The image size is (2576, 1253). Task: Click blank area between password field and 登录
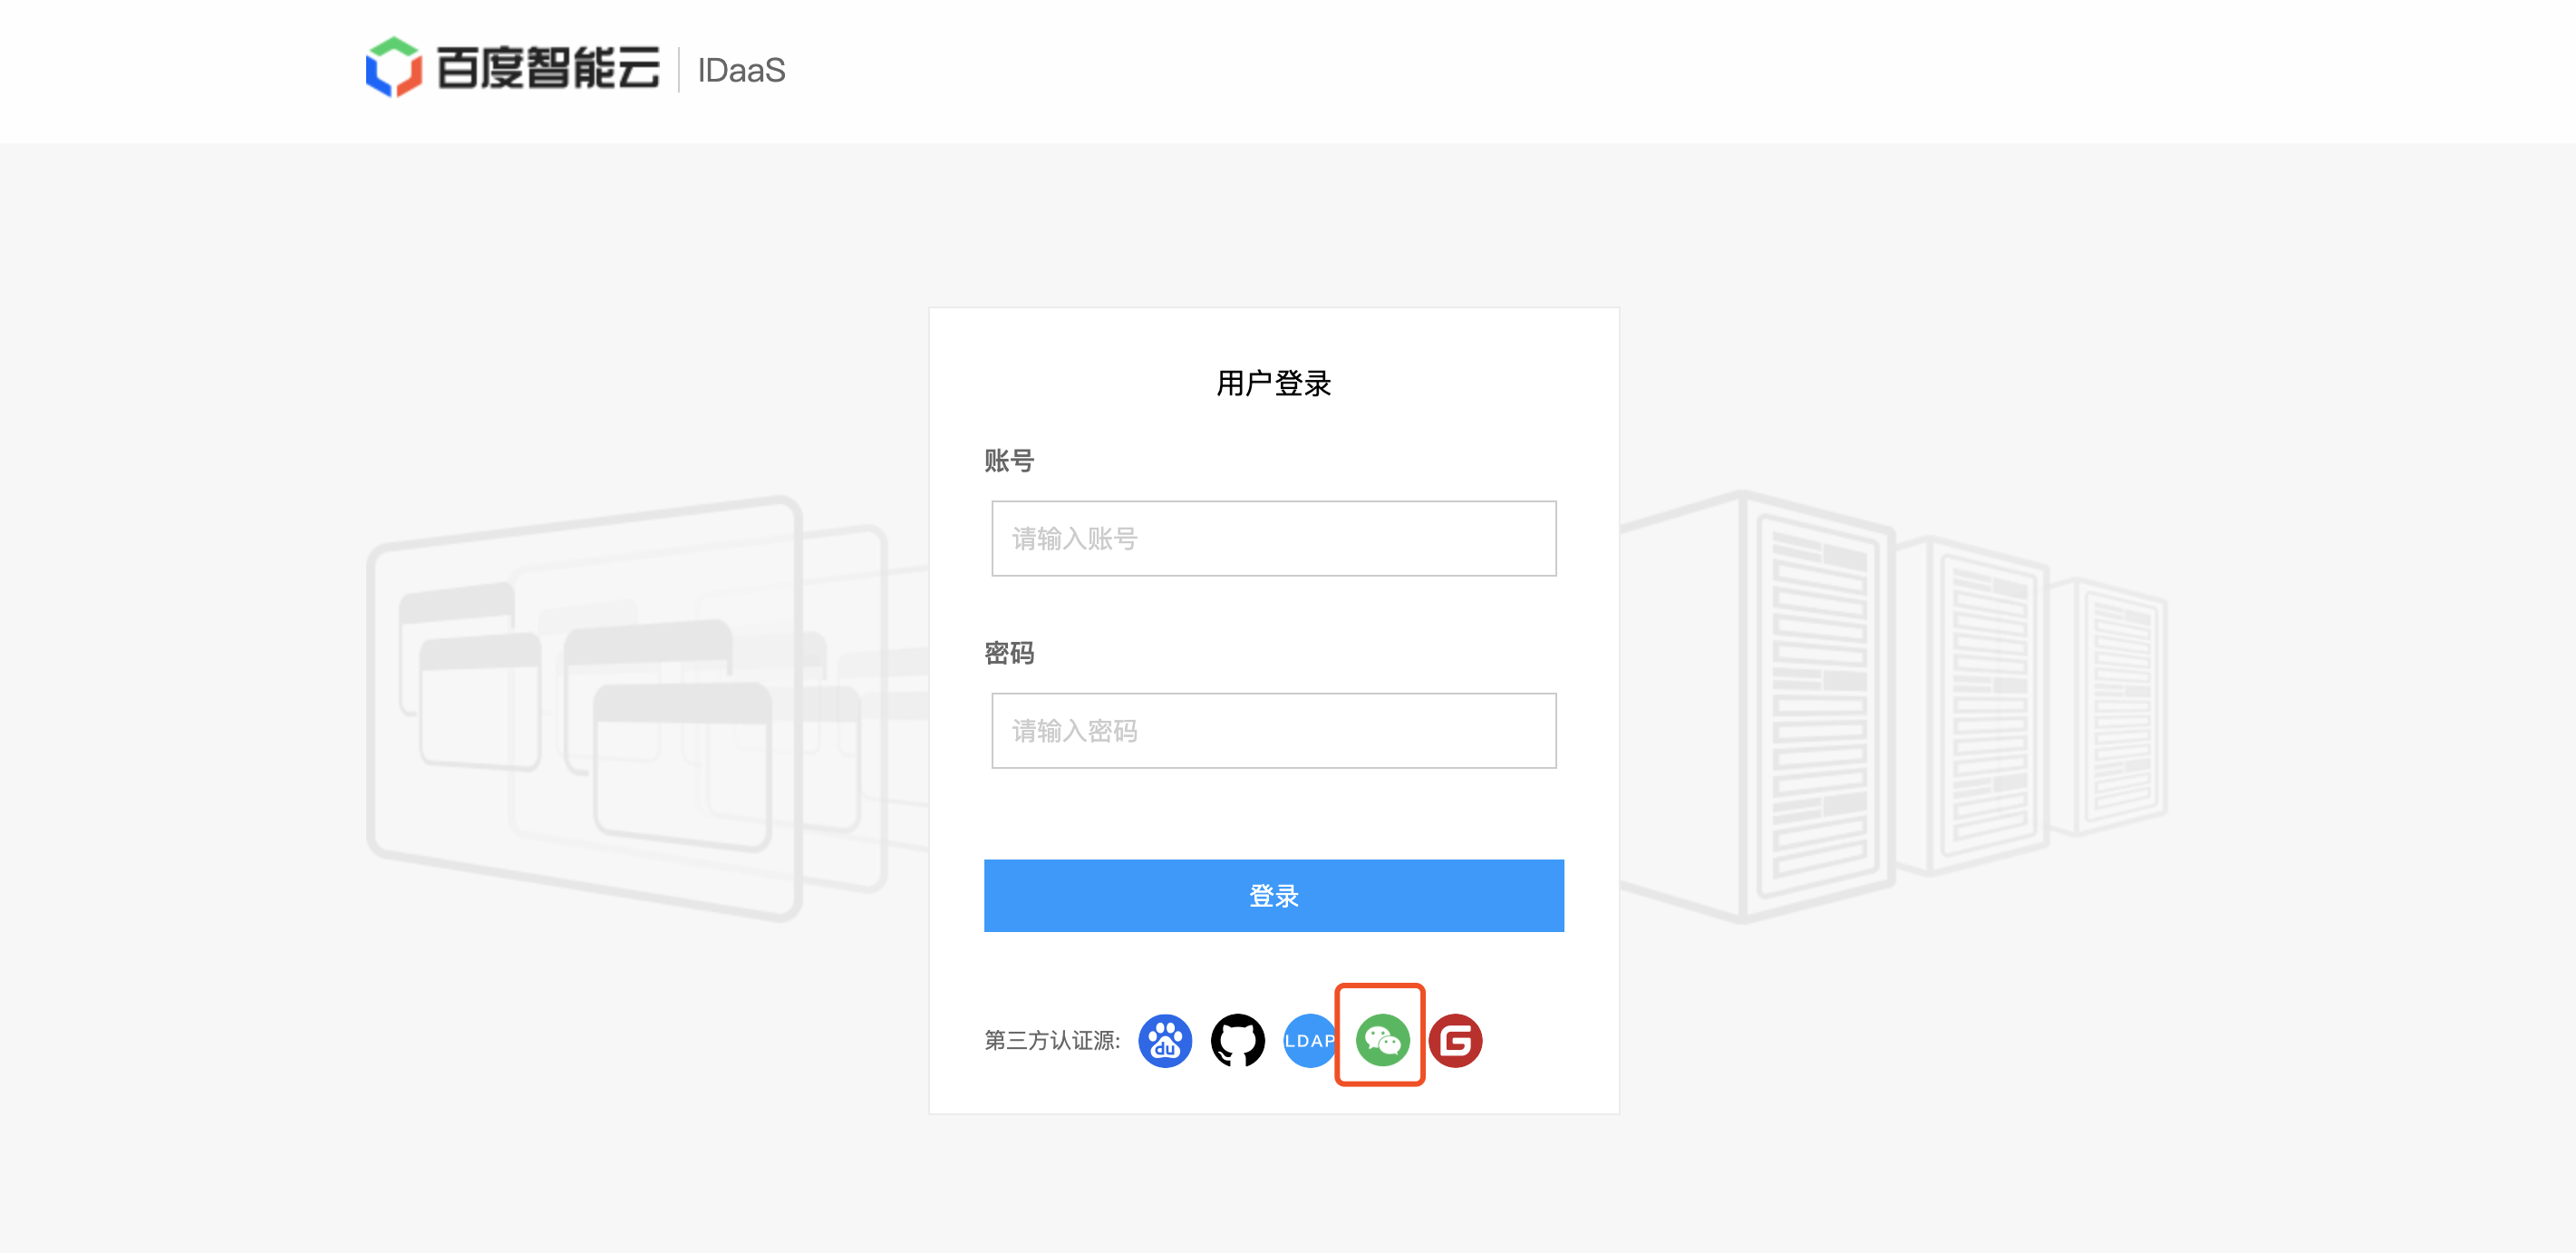1273,815
